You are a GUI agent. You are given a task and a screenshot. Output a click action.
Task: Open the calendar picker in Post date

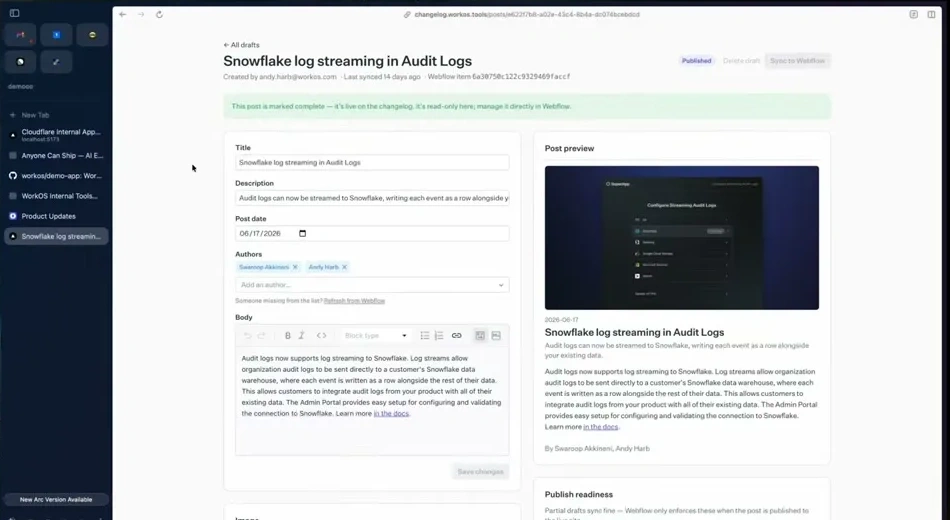point(303,233)
